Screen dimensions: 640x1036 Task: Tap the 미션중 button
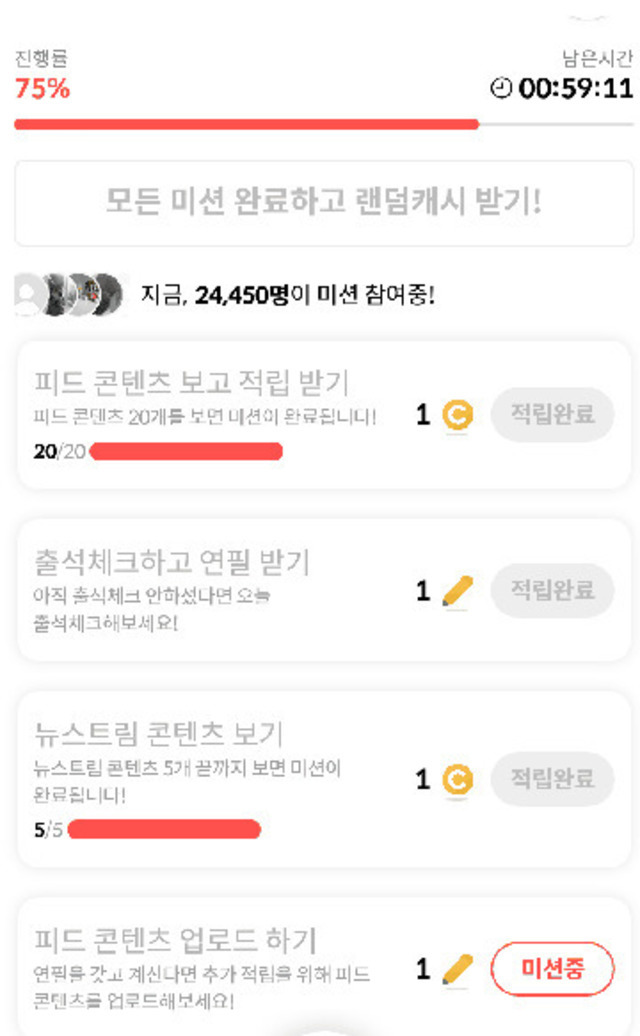(x=552, y=968)
